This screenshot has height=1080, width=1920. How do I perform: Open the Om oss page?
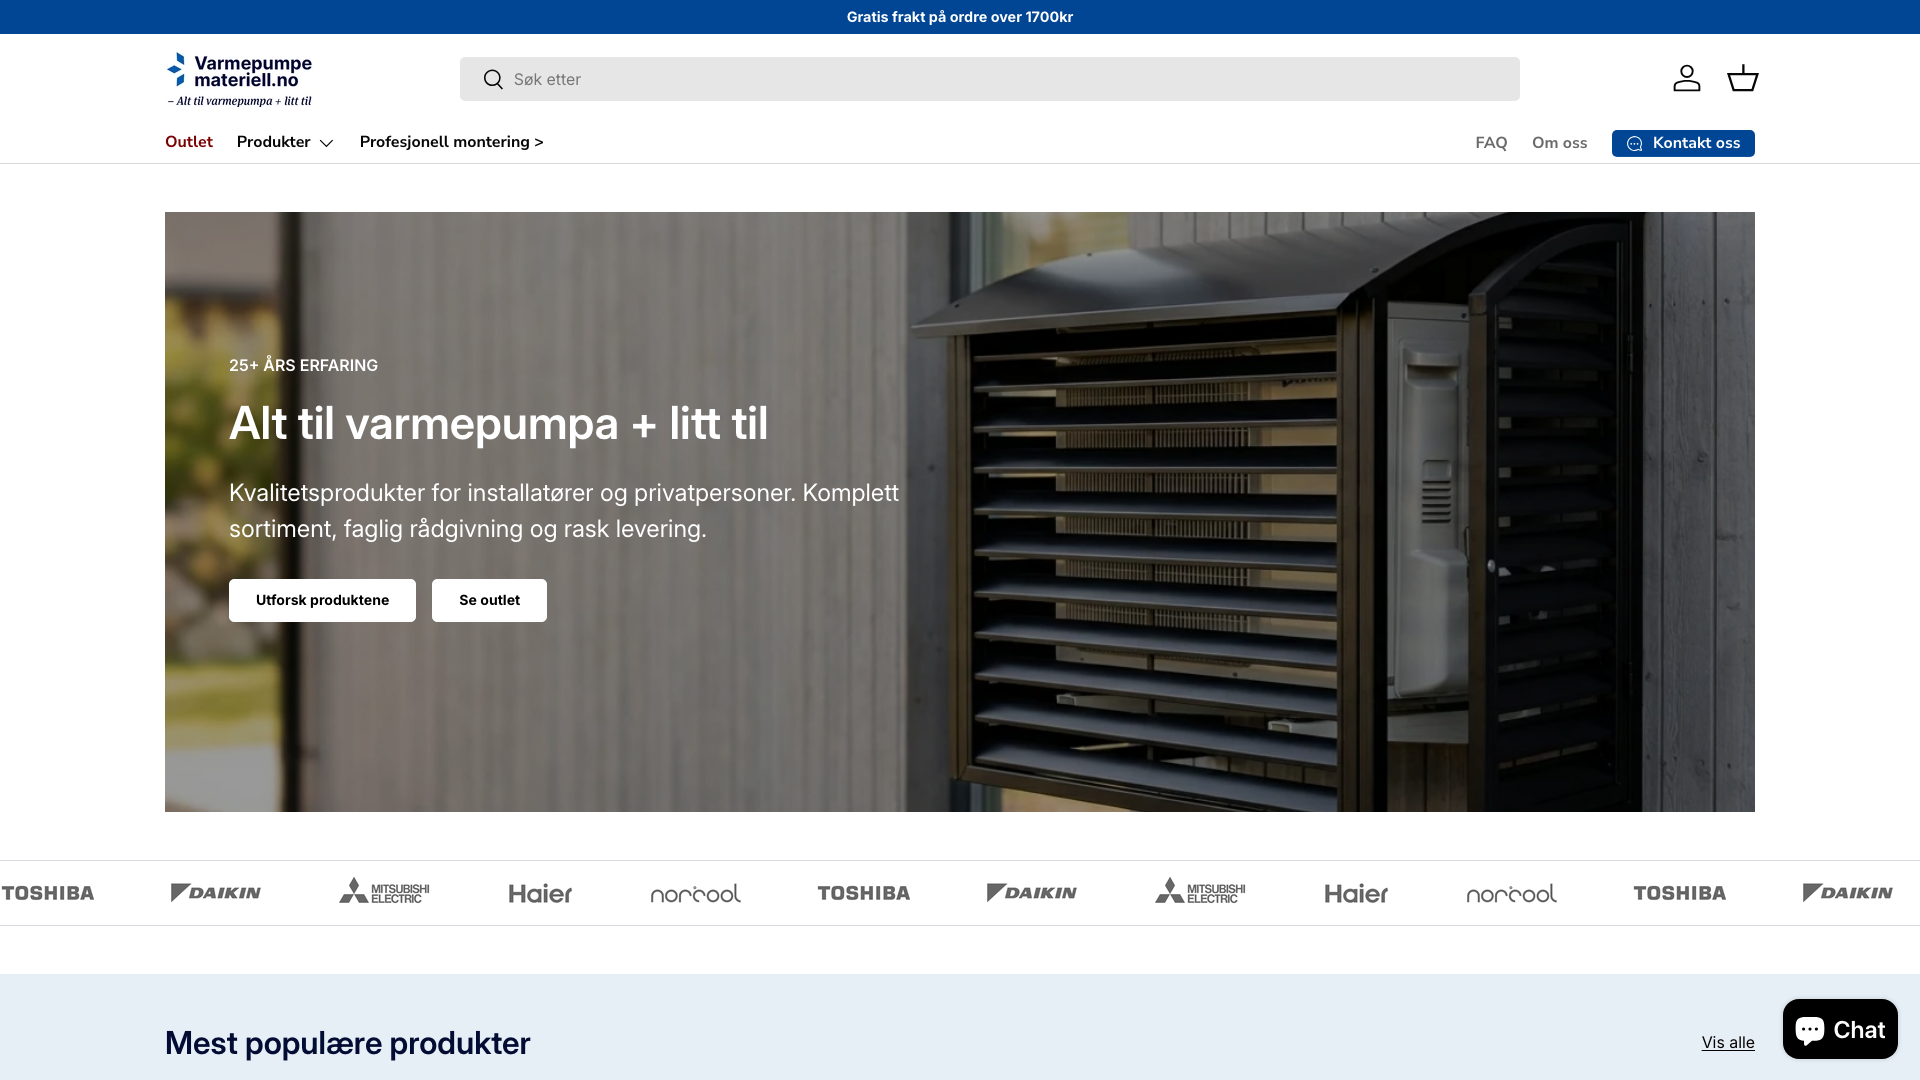1559,143
